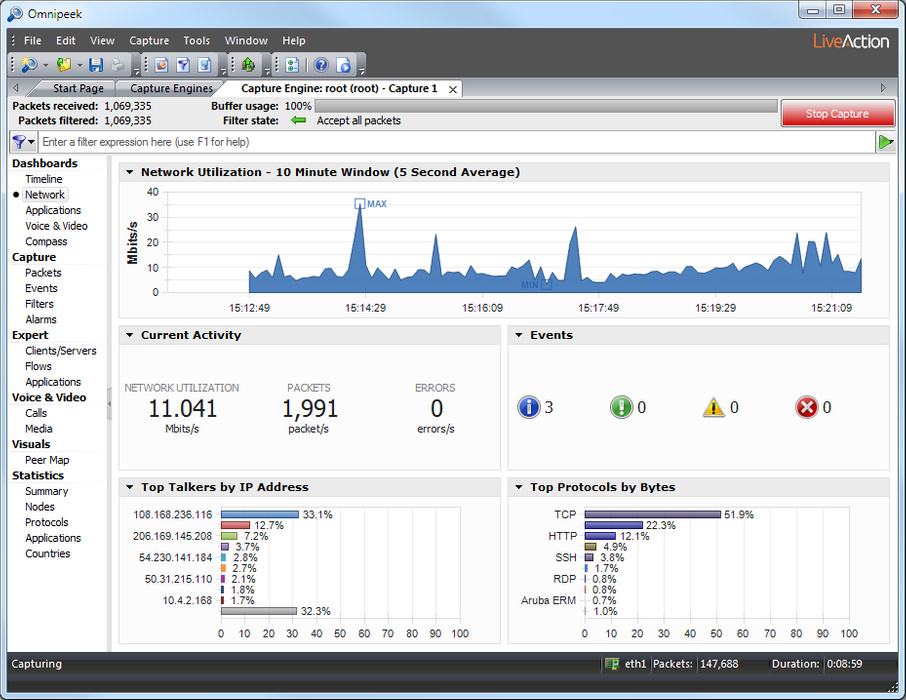Click the green Filter state arrow icon
Viewport: 906px width, 700px height.
pos(298,120)
